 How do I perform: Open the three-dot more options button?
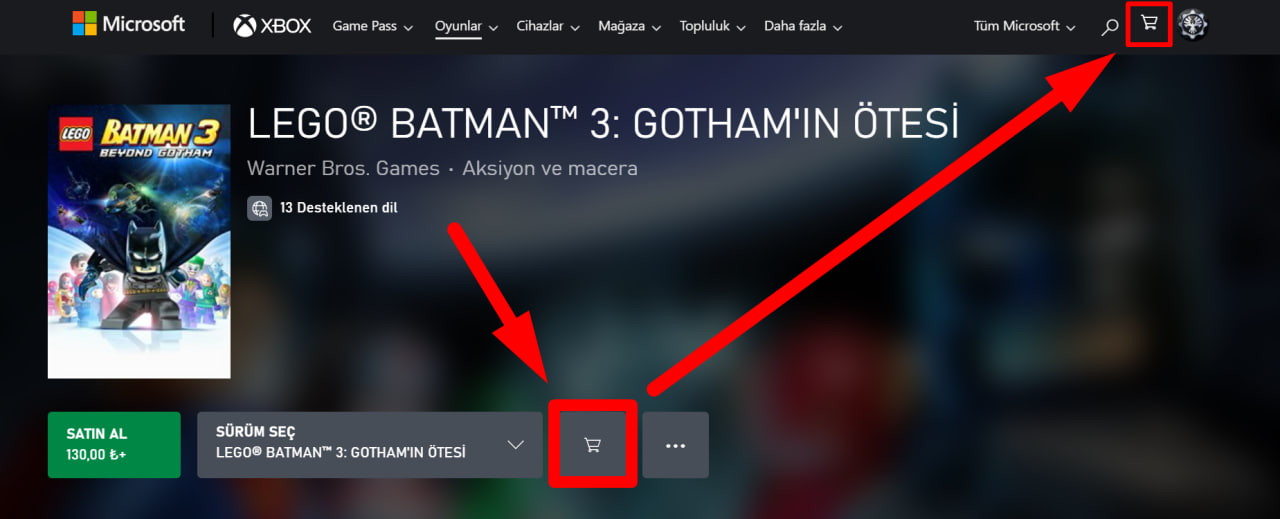[676, 445]
